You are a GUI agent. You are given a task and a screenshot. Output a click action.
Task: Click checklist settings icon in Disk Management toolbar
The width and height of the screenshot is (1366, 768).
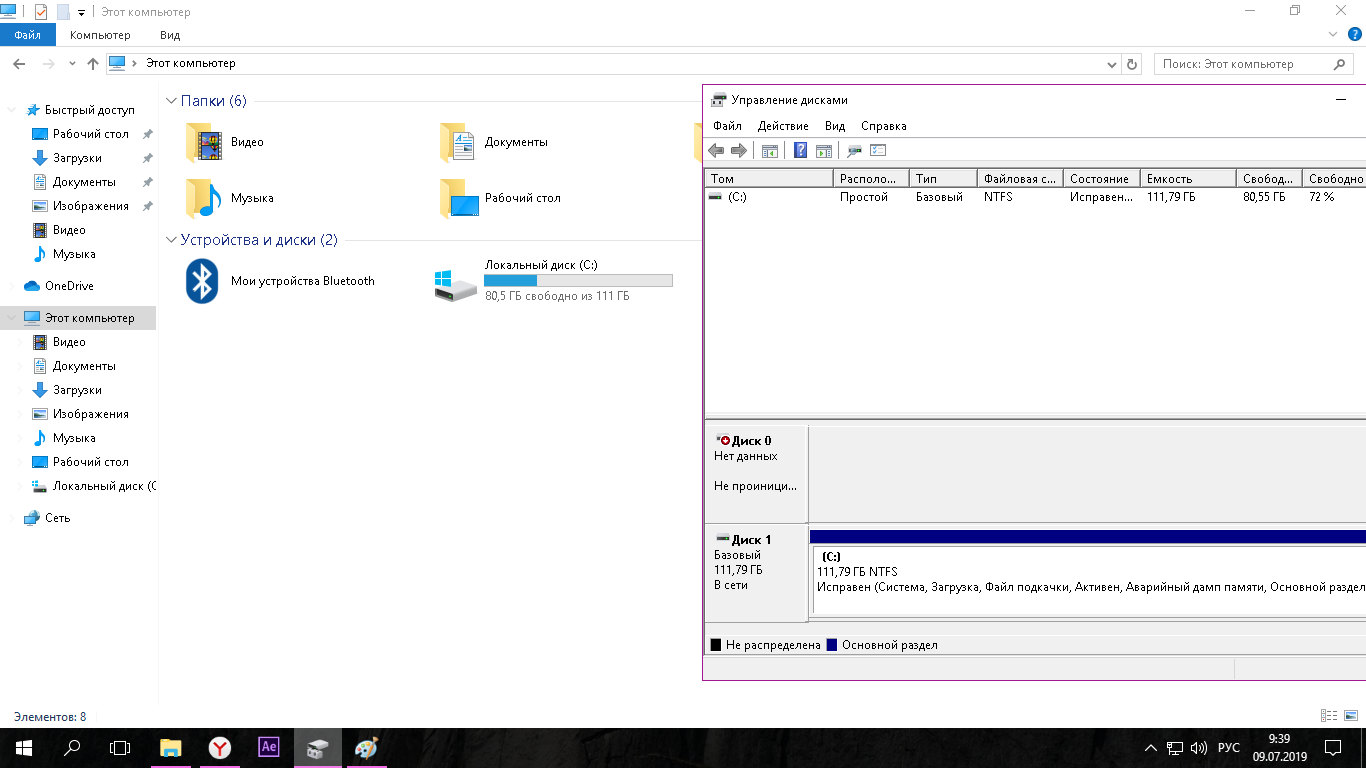[879, 151]
